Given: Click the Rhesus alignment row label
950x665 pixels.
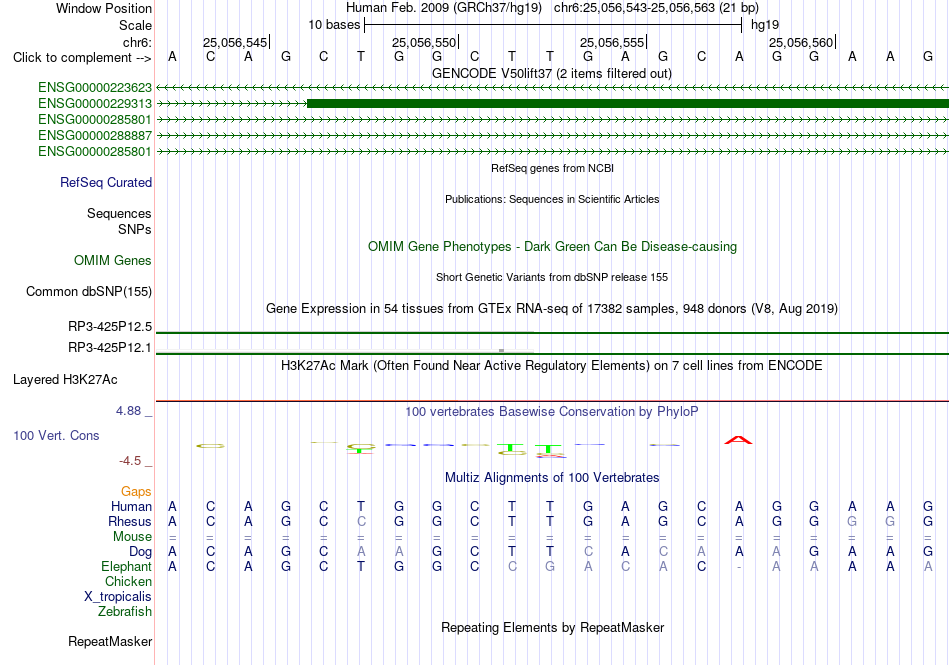Looking at the screenshot, I should (x=130, y=521).
